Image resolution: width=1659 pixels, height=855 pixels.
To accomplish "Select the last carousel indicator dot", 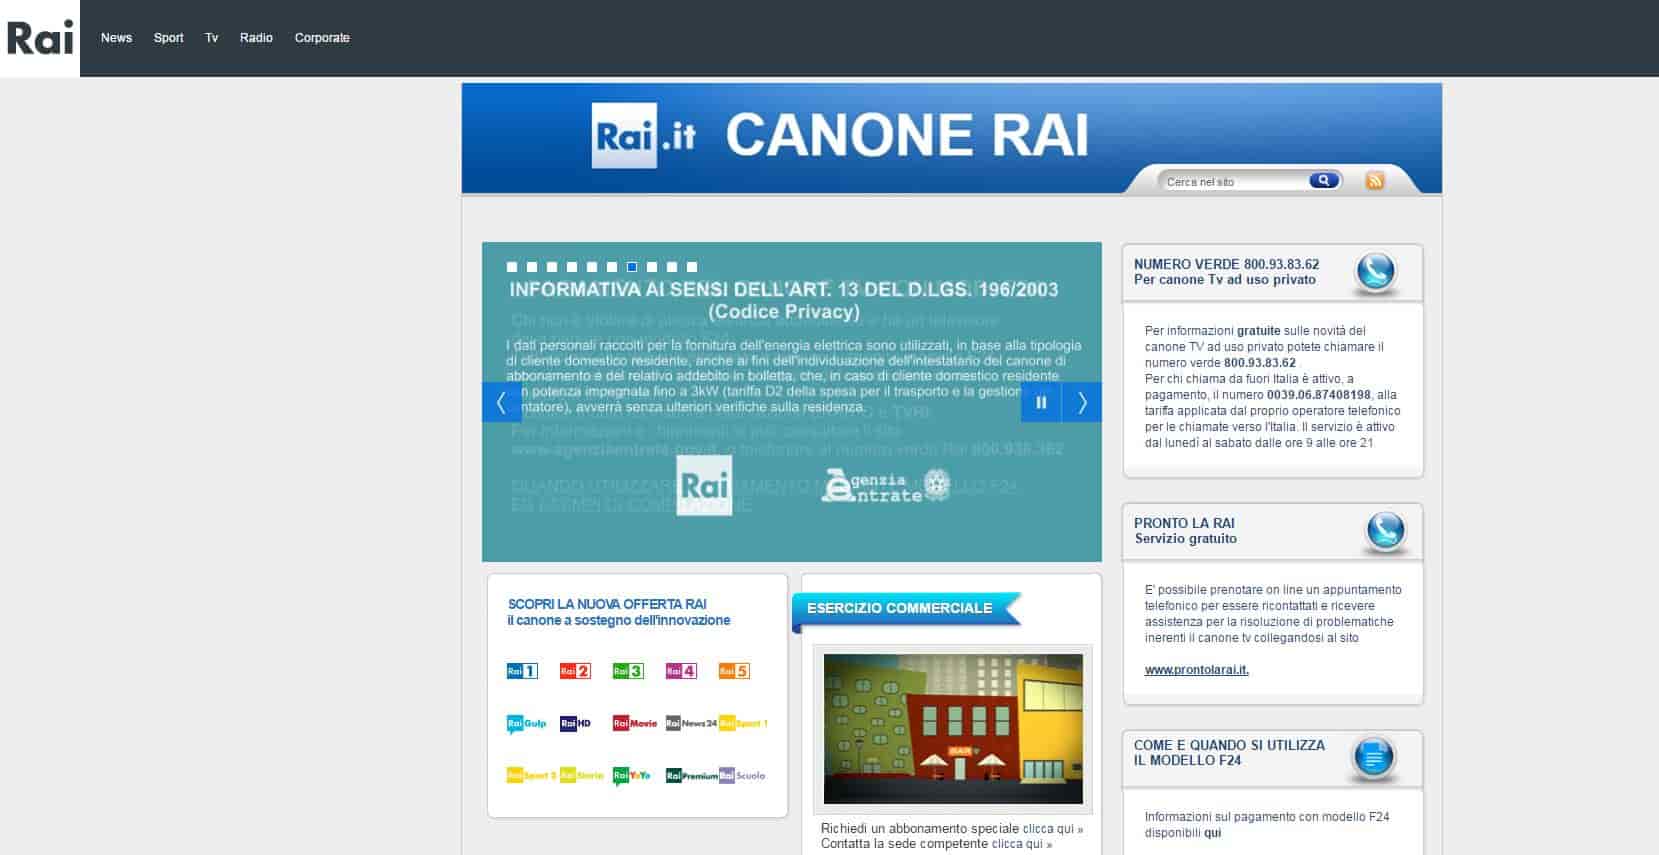I will point(692,267).
